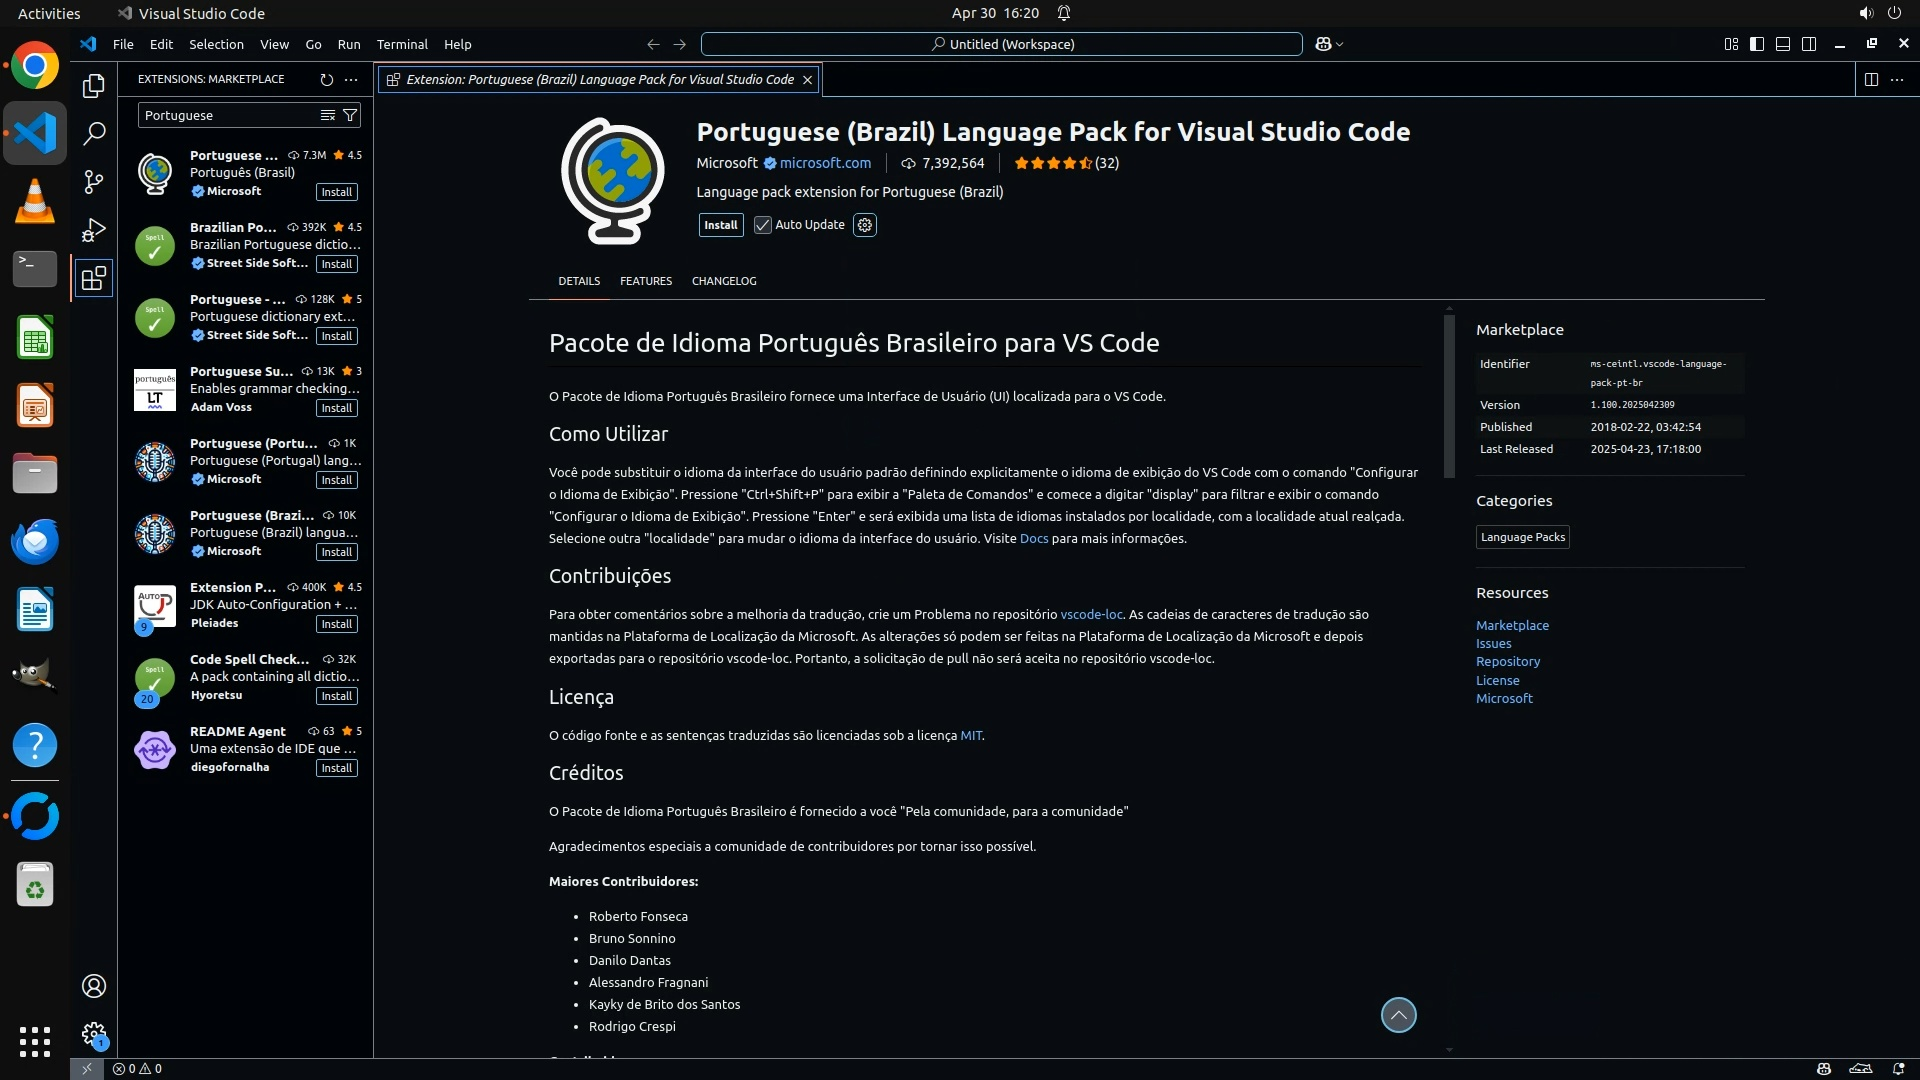Install the Portuguese (Brazil) Language Pack
Screen dimensions: 1920x1080
click(720, 225)
